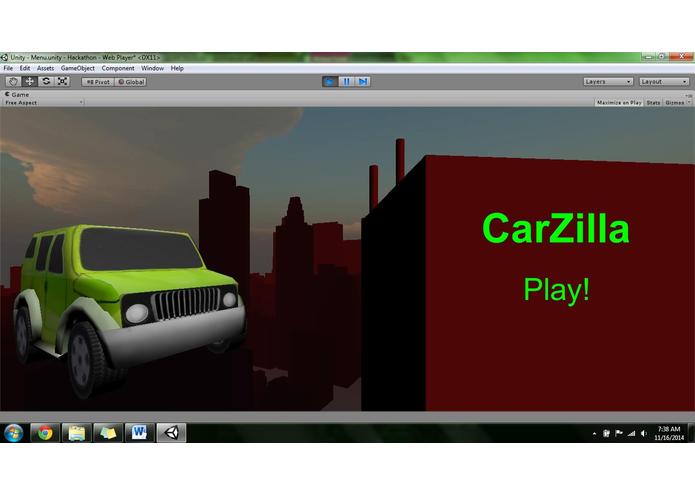Select the Hand tool in toolbar
695x494 pixels.
(x=13, y=82)
